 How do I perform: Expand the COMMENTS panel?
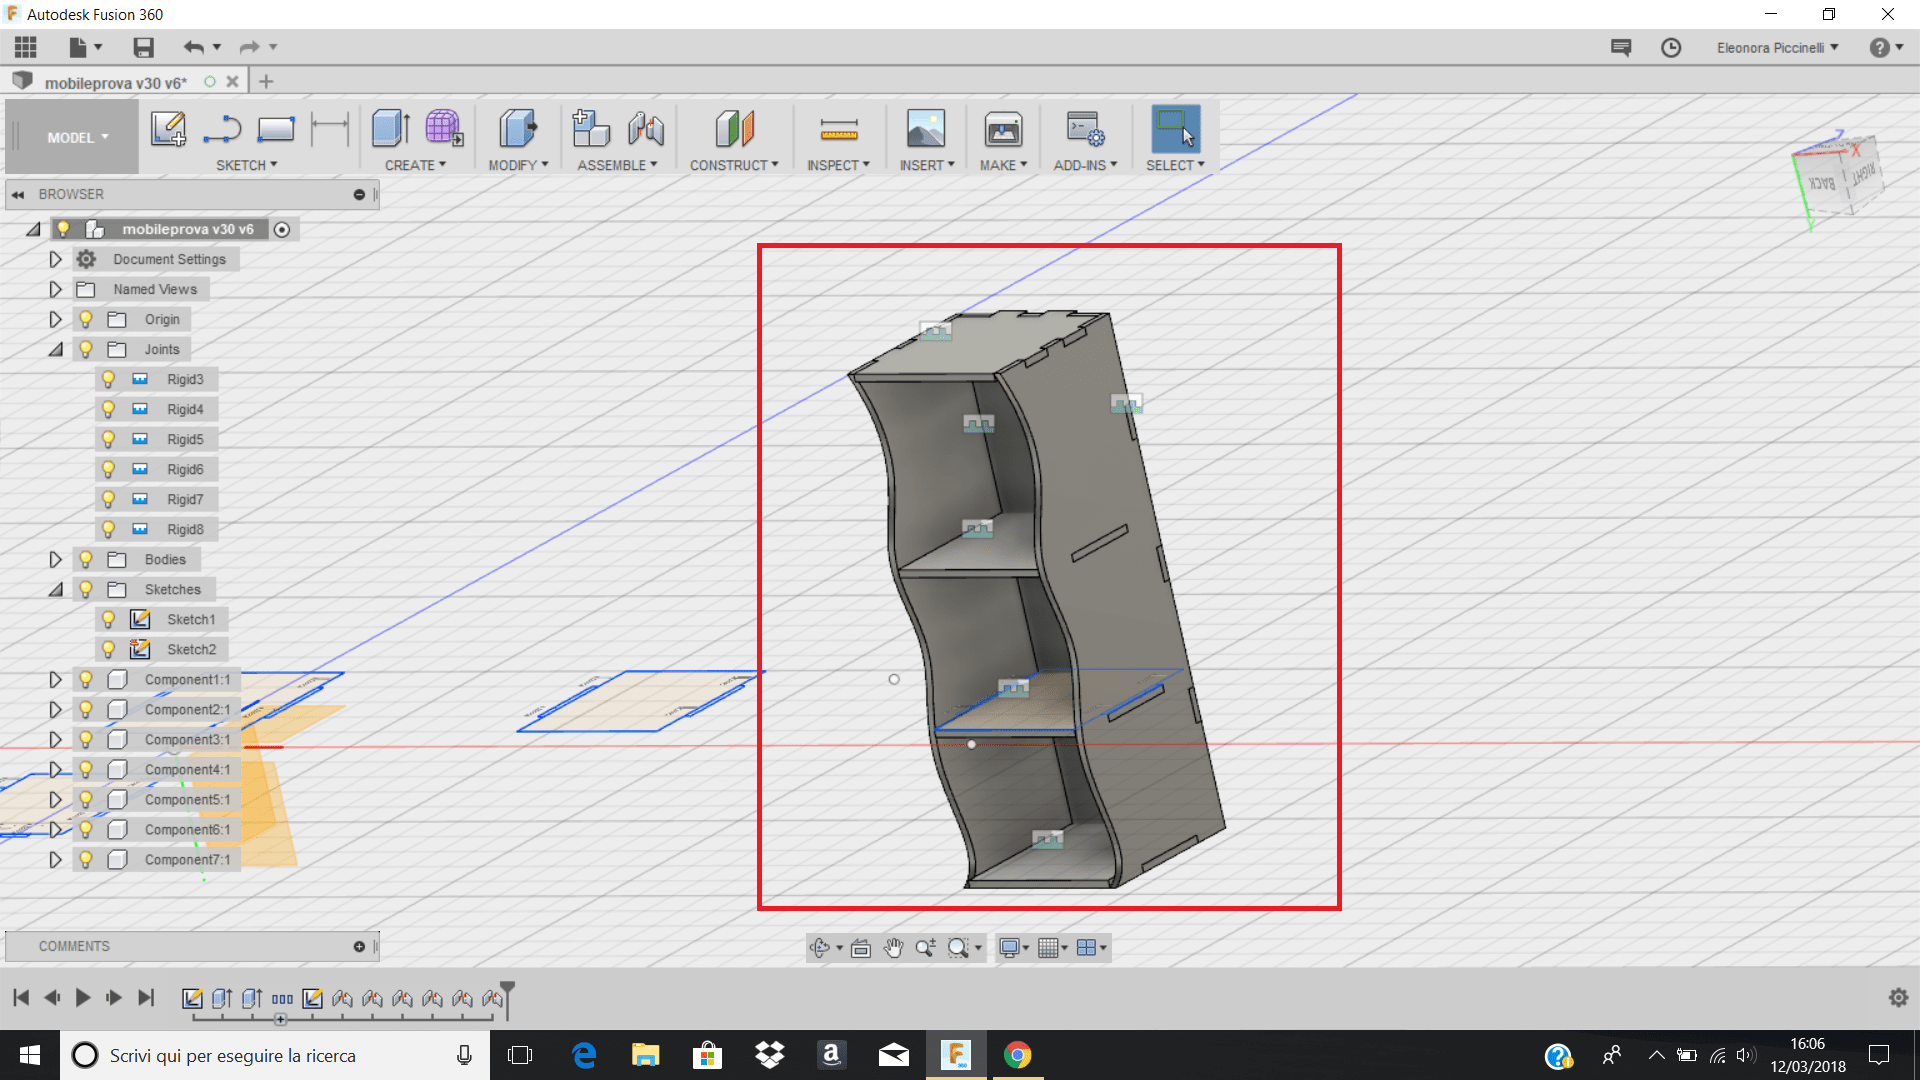(359, 946)
